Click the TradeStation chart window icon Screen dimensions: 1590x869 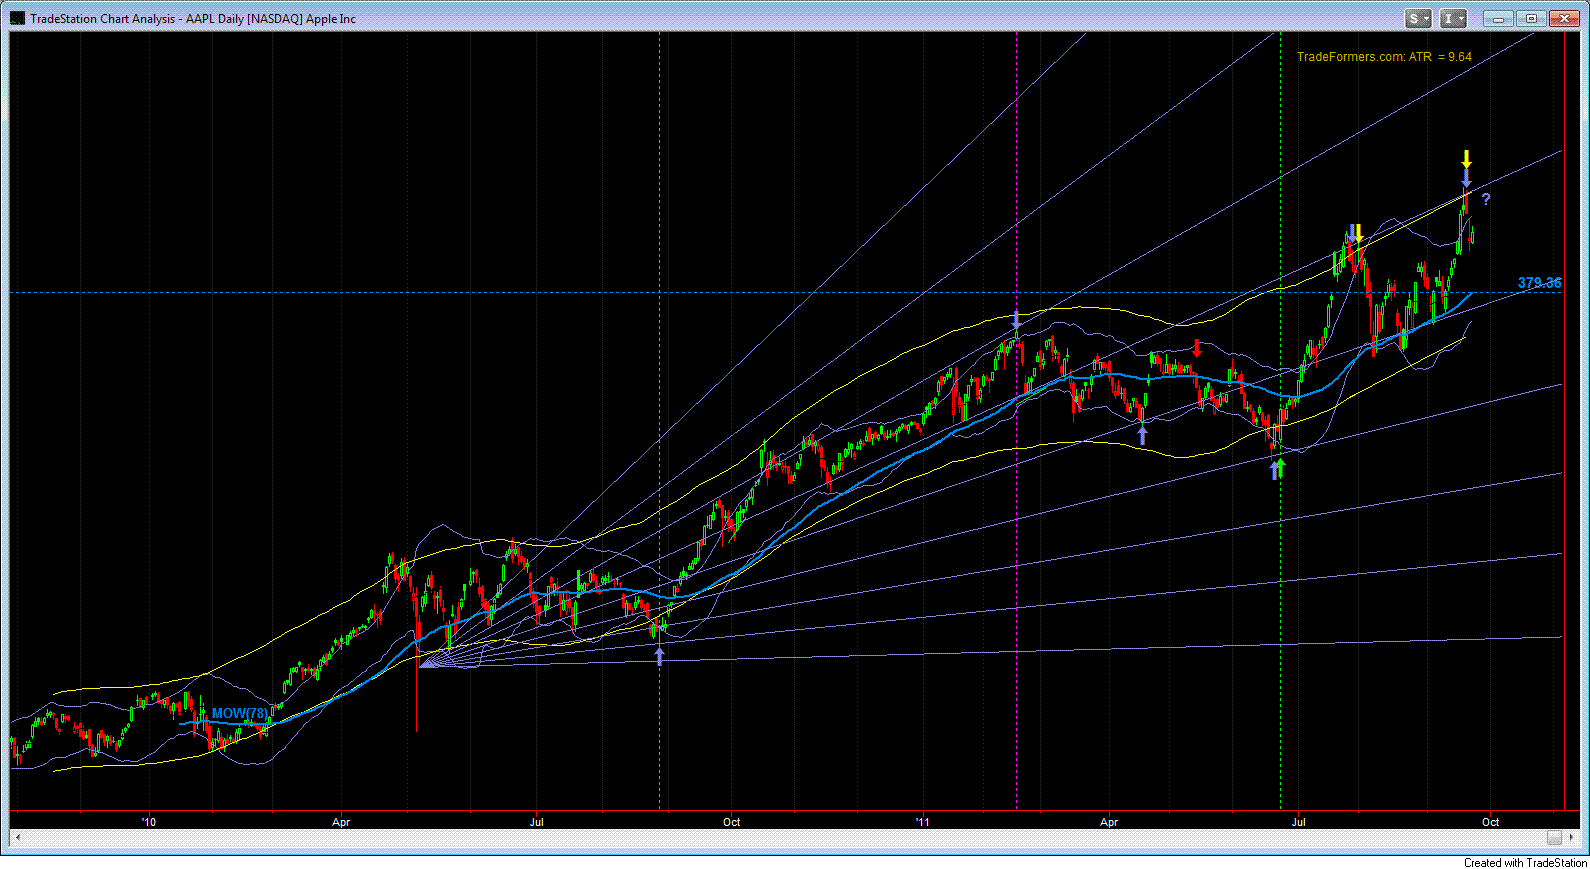[18, 18]
